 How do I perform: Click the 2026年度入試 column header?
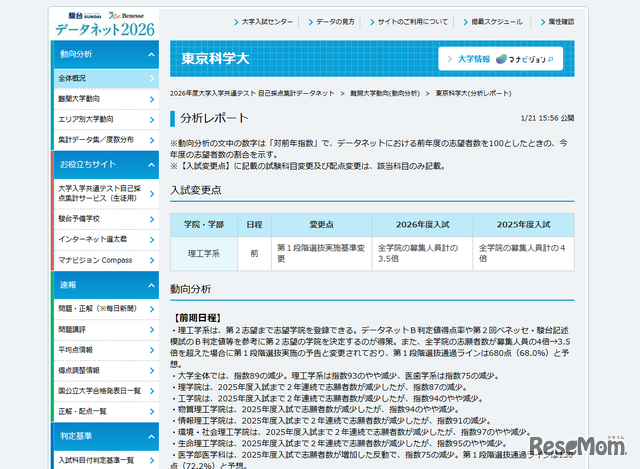[x=422, y=225]
